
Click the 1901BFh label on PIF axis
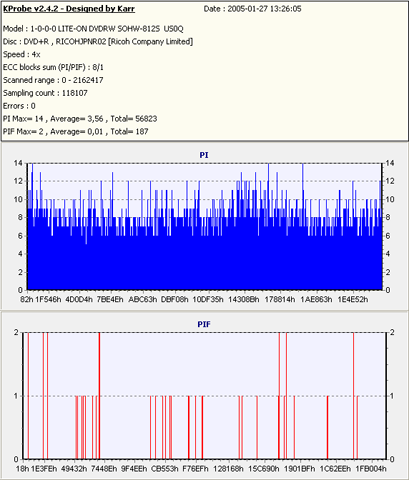coord(299,469)
